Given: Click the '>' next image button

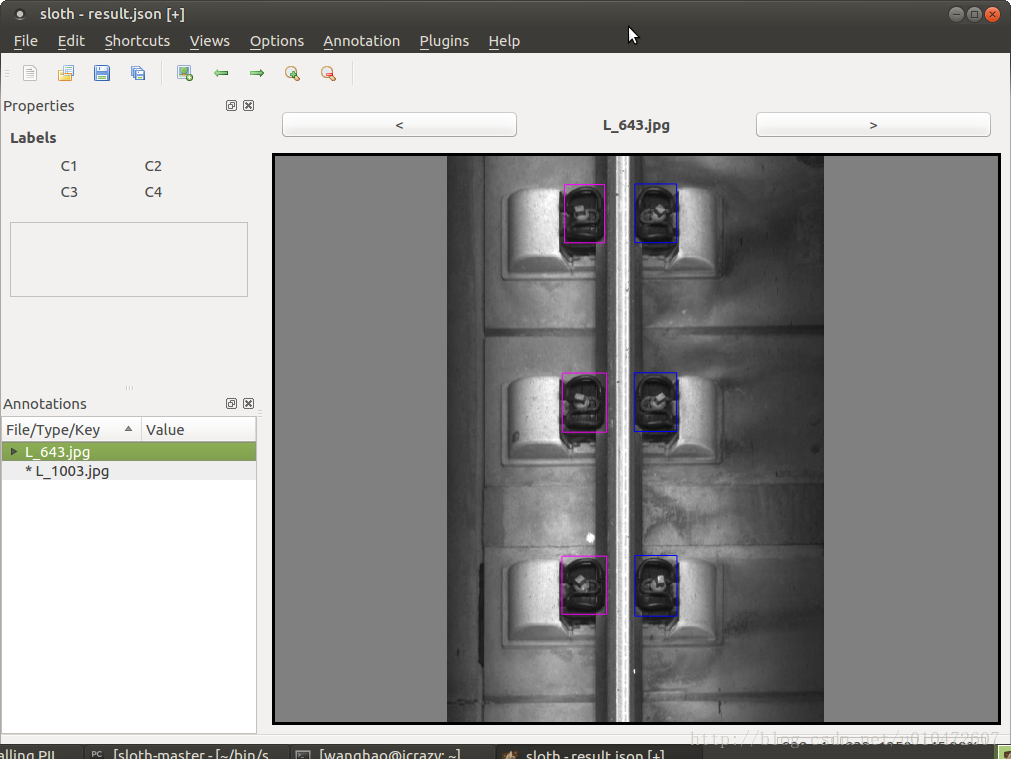Looking at the screenshot, I should [x=873, y=124].
